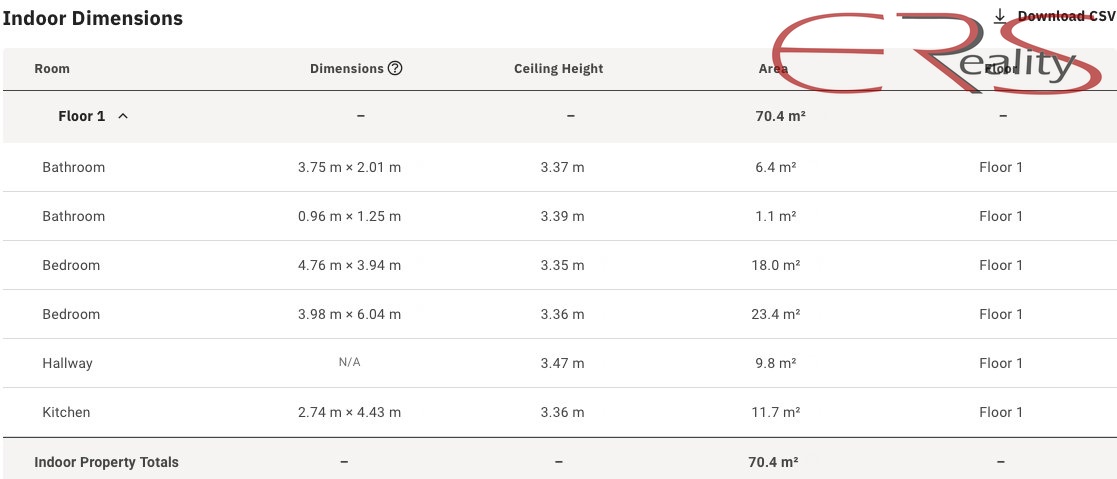The image size is (1117, 479).
Task: Select the 6.4 m² Bathroom row
Action: click(x=558, y=168)
